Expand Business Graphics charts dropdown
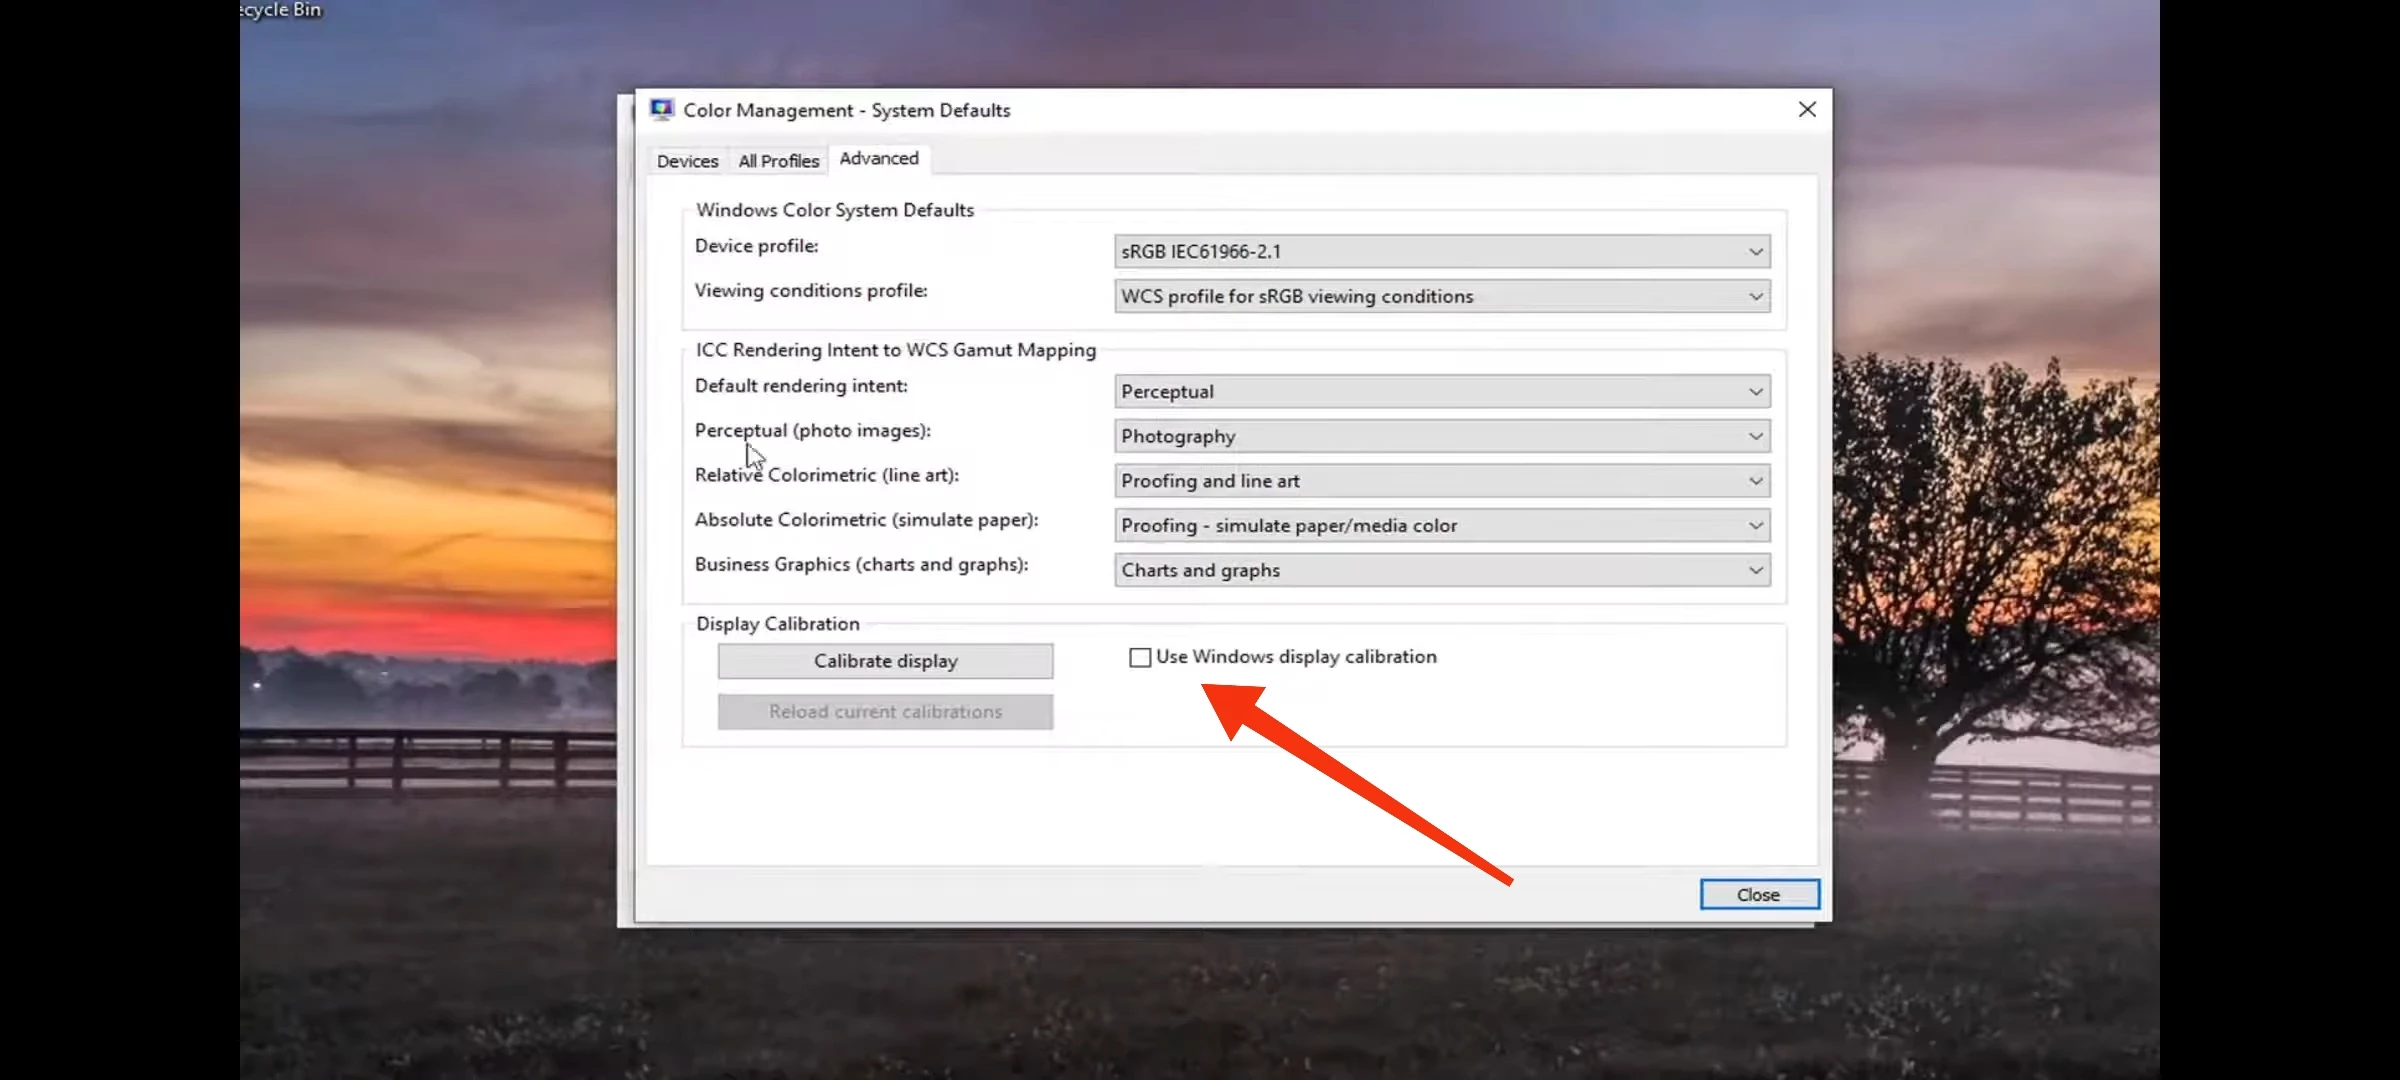 point(1441,571)
